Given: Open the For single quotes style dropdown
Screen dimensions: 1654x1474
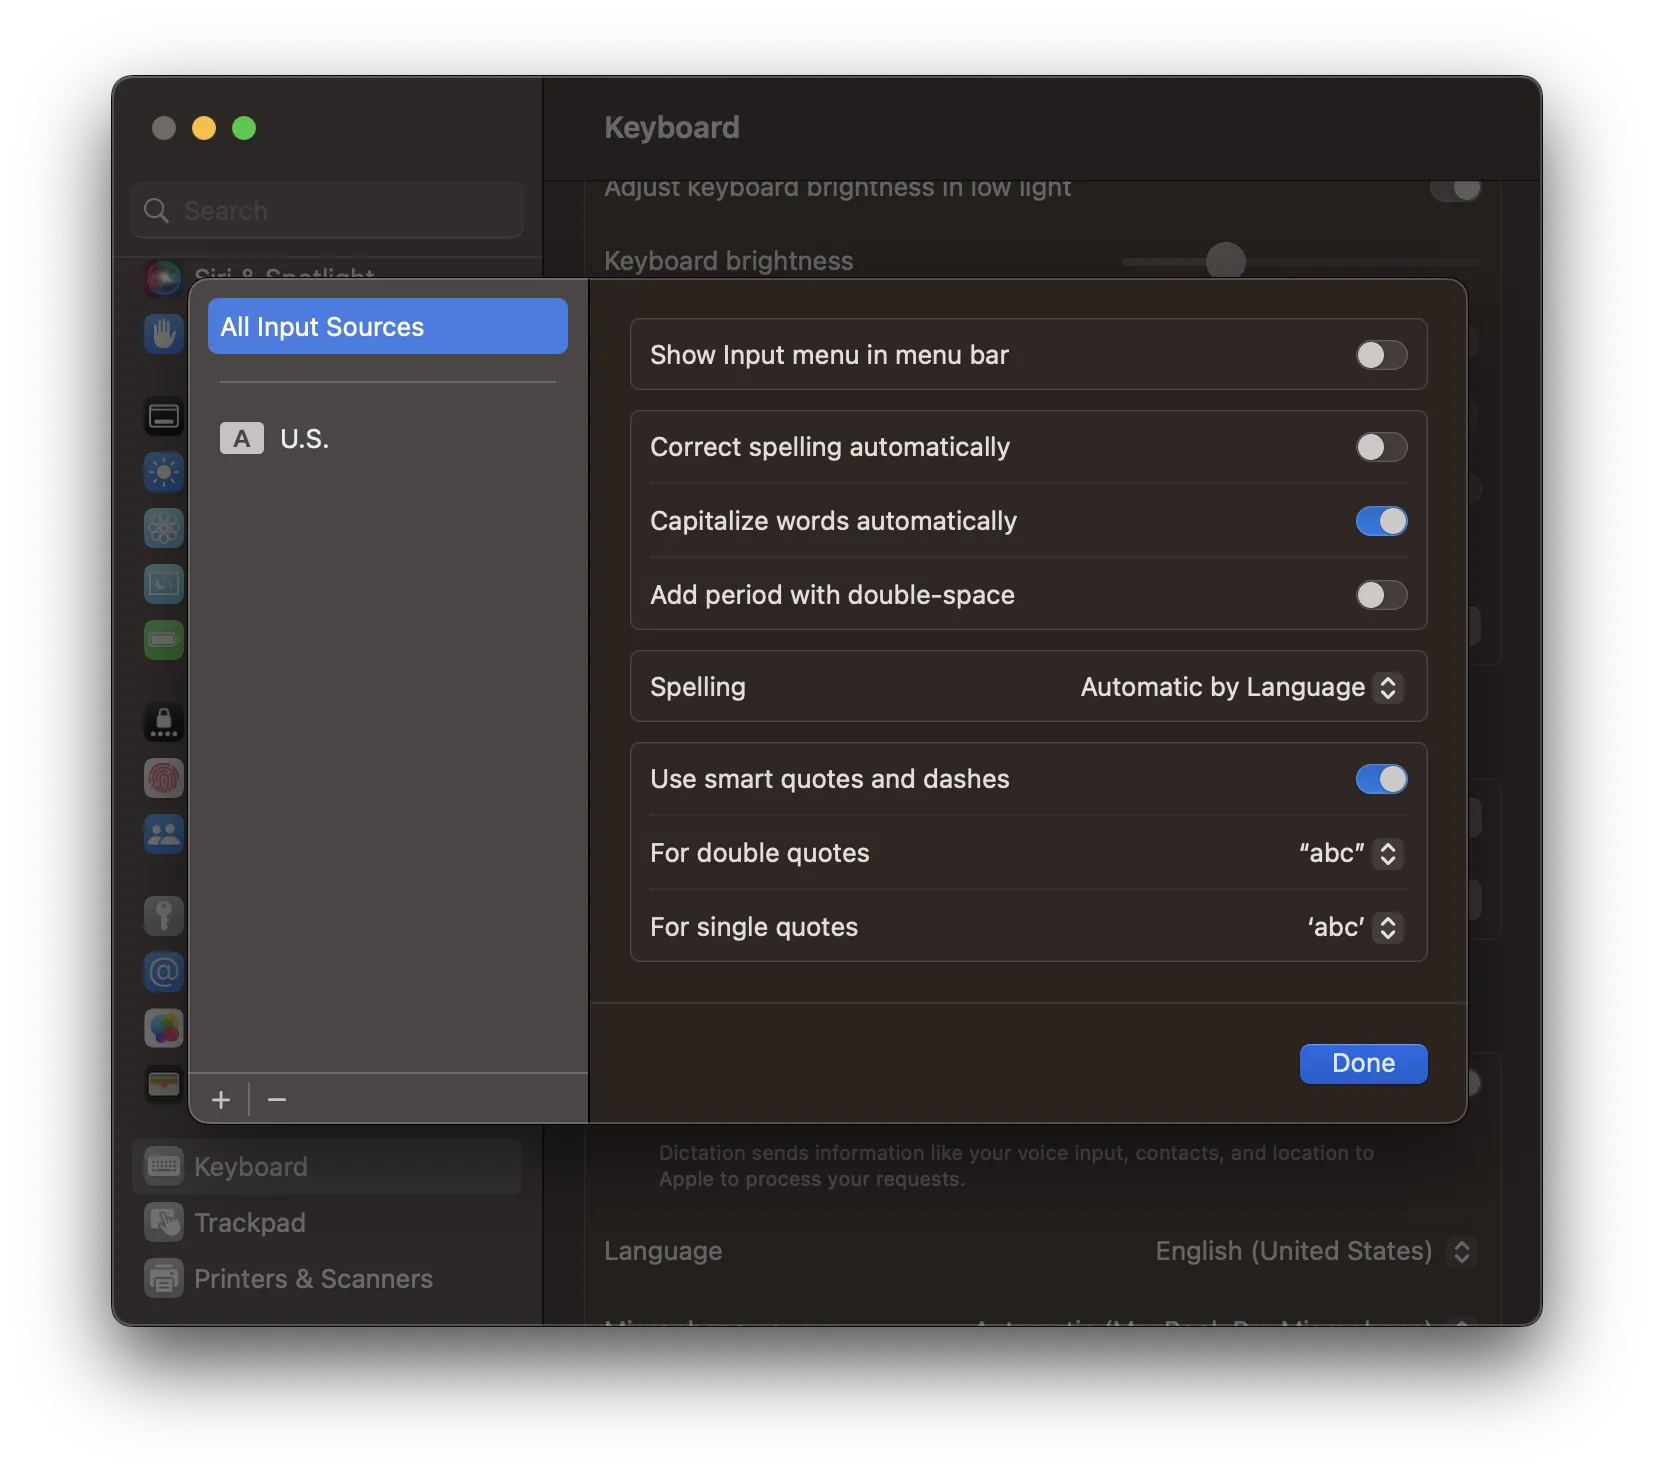Looking at the screenshot, I should coord(1355,927).
